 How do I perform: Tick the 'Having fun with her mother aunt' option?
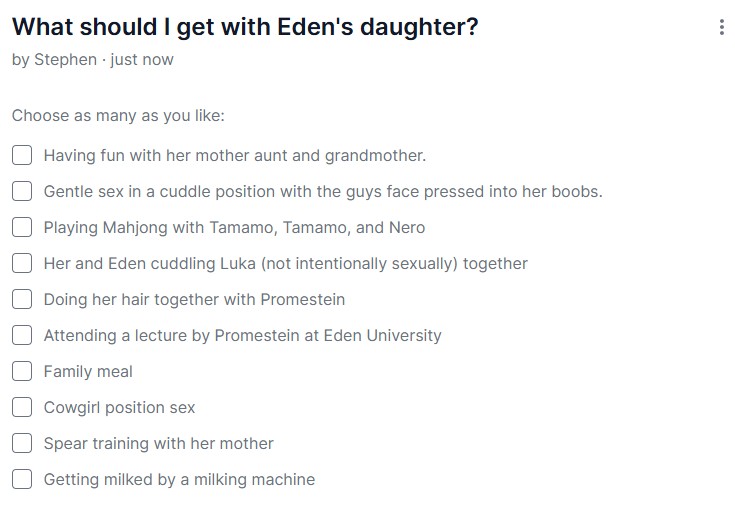click(x=22, y=155)
